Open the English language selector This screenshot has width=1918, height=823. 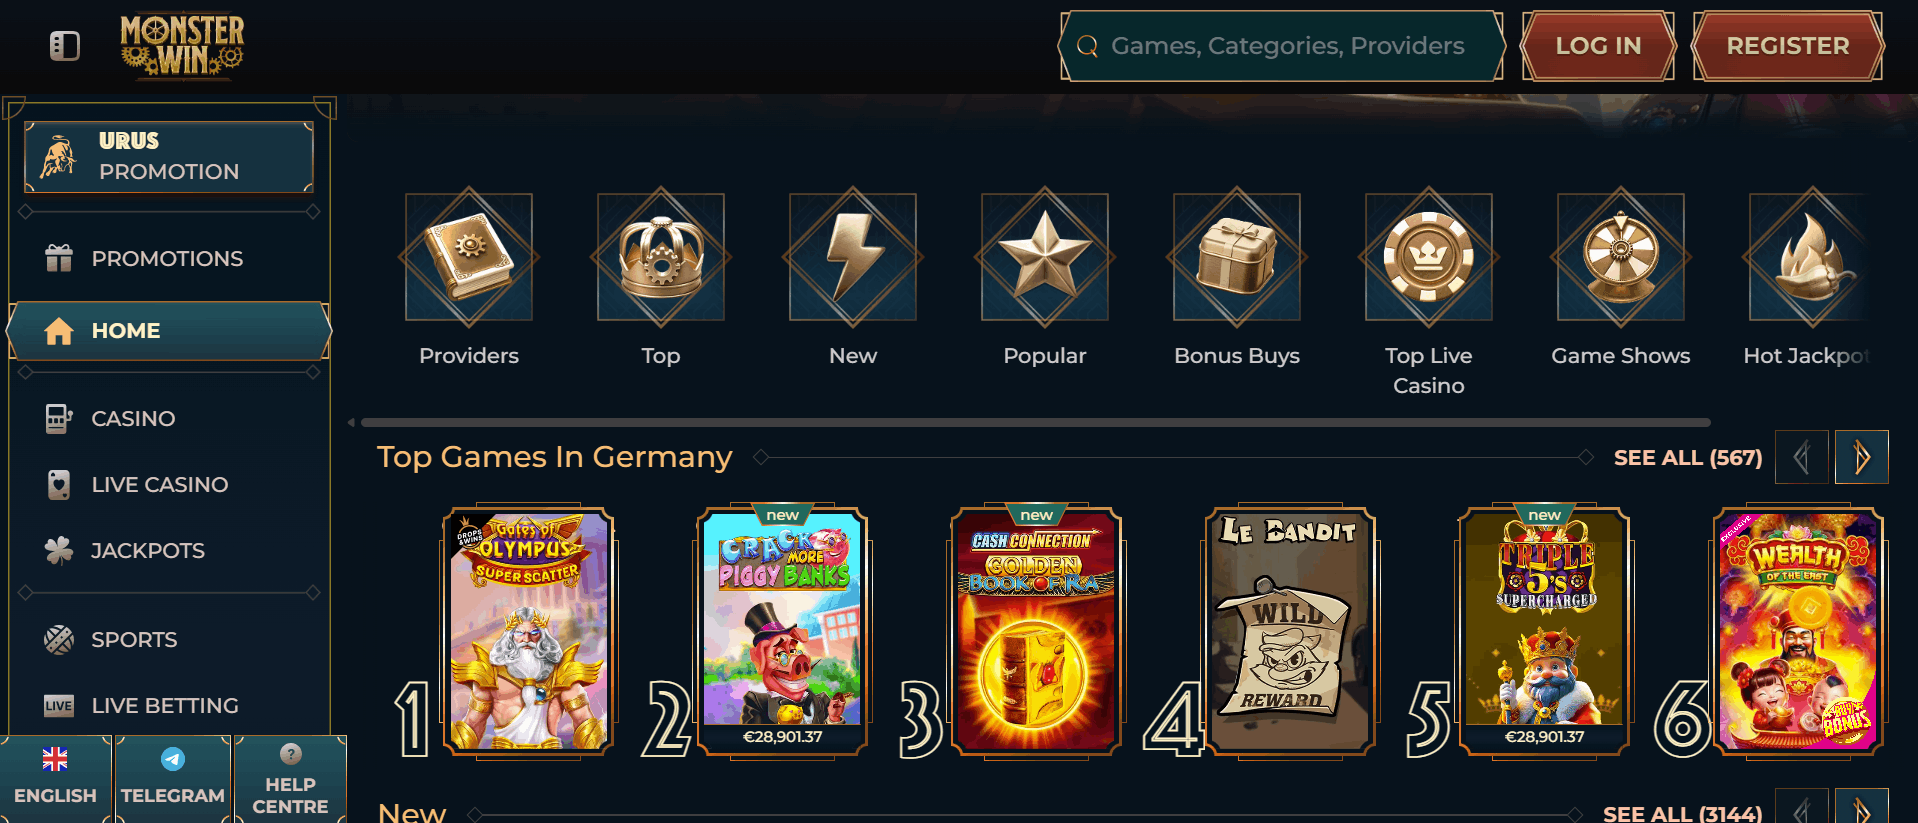56,778
